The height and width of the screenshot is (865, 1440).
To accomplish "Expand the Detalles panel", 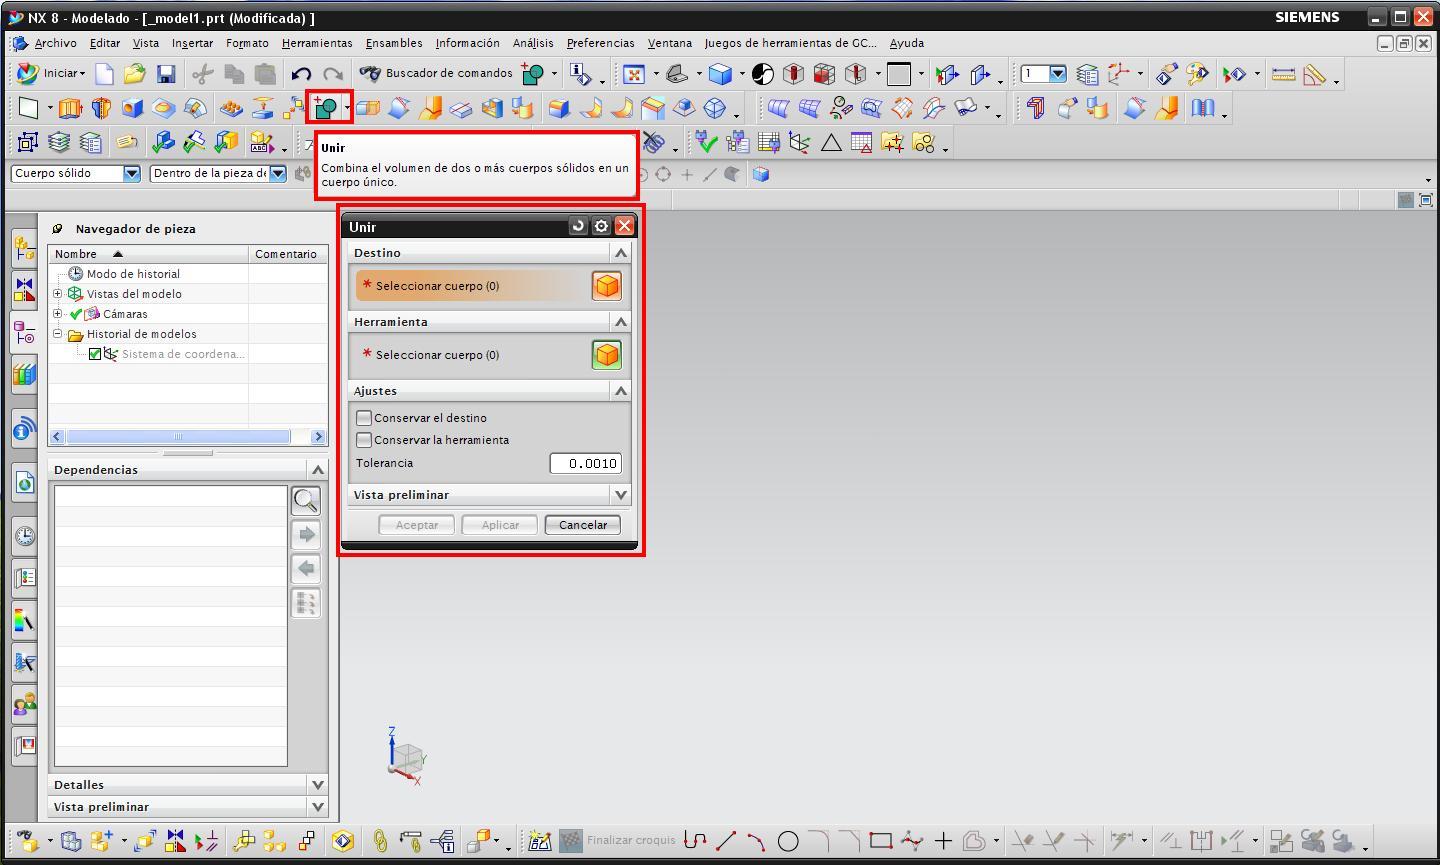I will pos(318,785).
